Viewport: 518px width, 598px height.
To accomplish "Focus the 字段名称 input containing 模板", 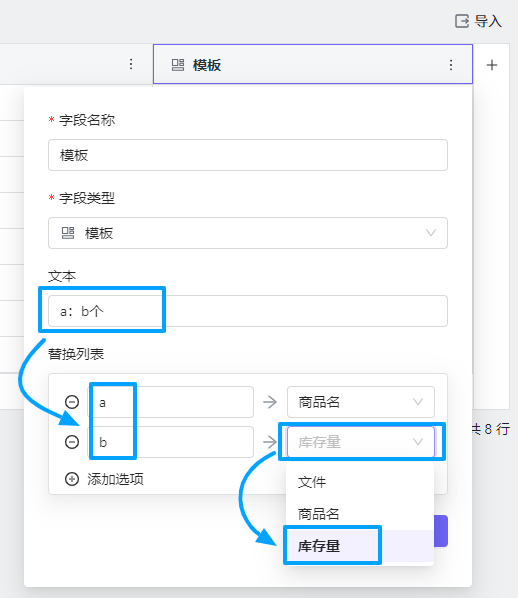I will (248, 155).
